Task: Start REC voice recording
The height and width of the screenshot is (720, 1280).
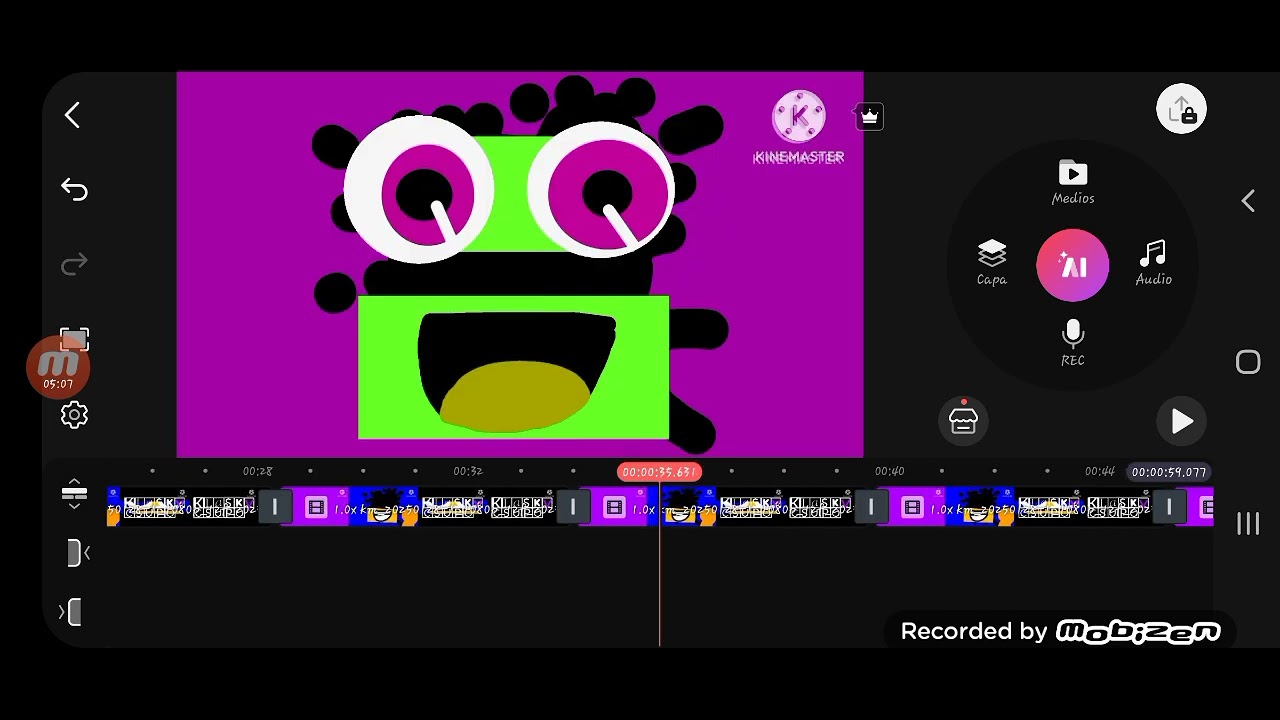Action: coord(1073,343)
